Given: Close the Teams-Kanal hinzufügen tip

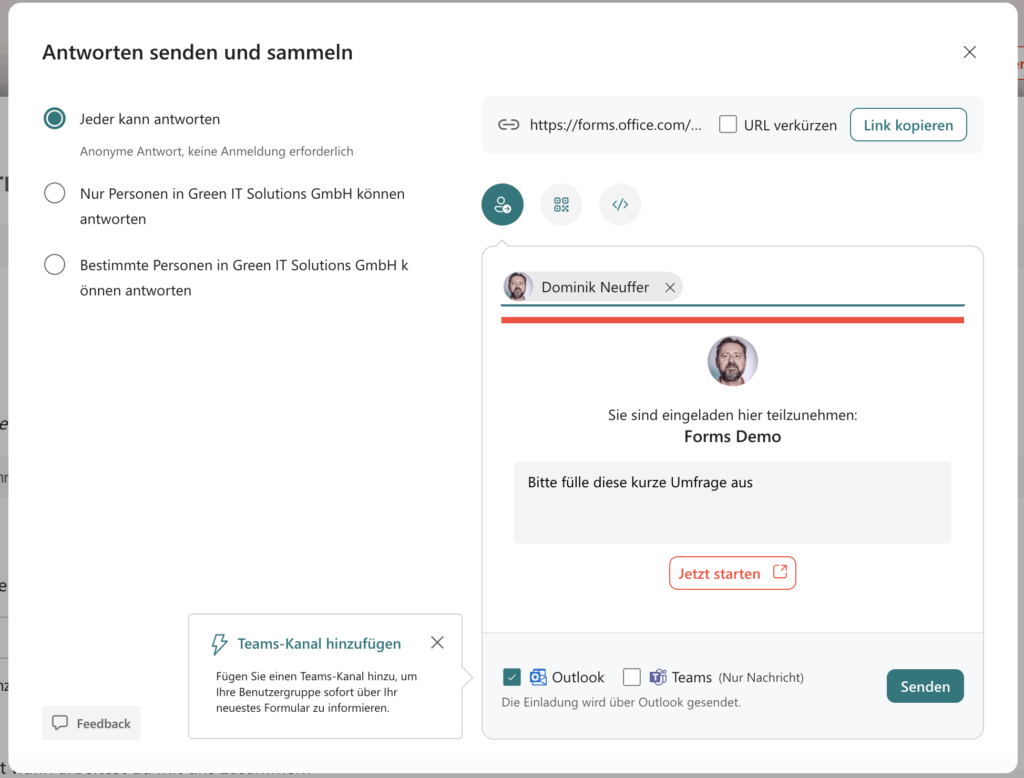Looking at the screenshot, I should (438, 643).
